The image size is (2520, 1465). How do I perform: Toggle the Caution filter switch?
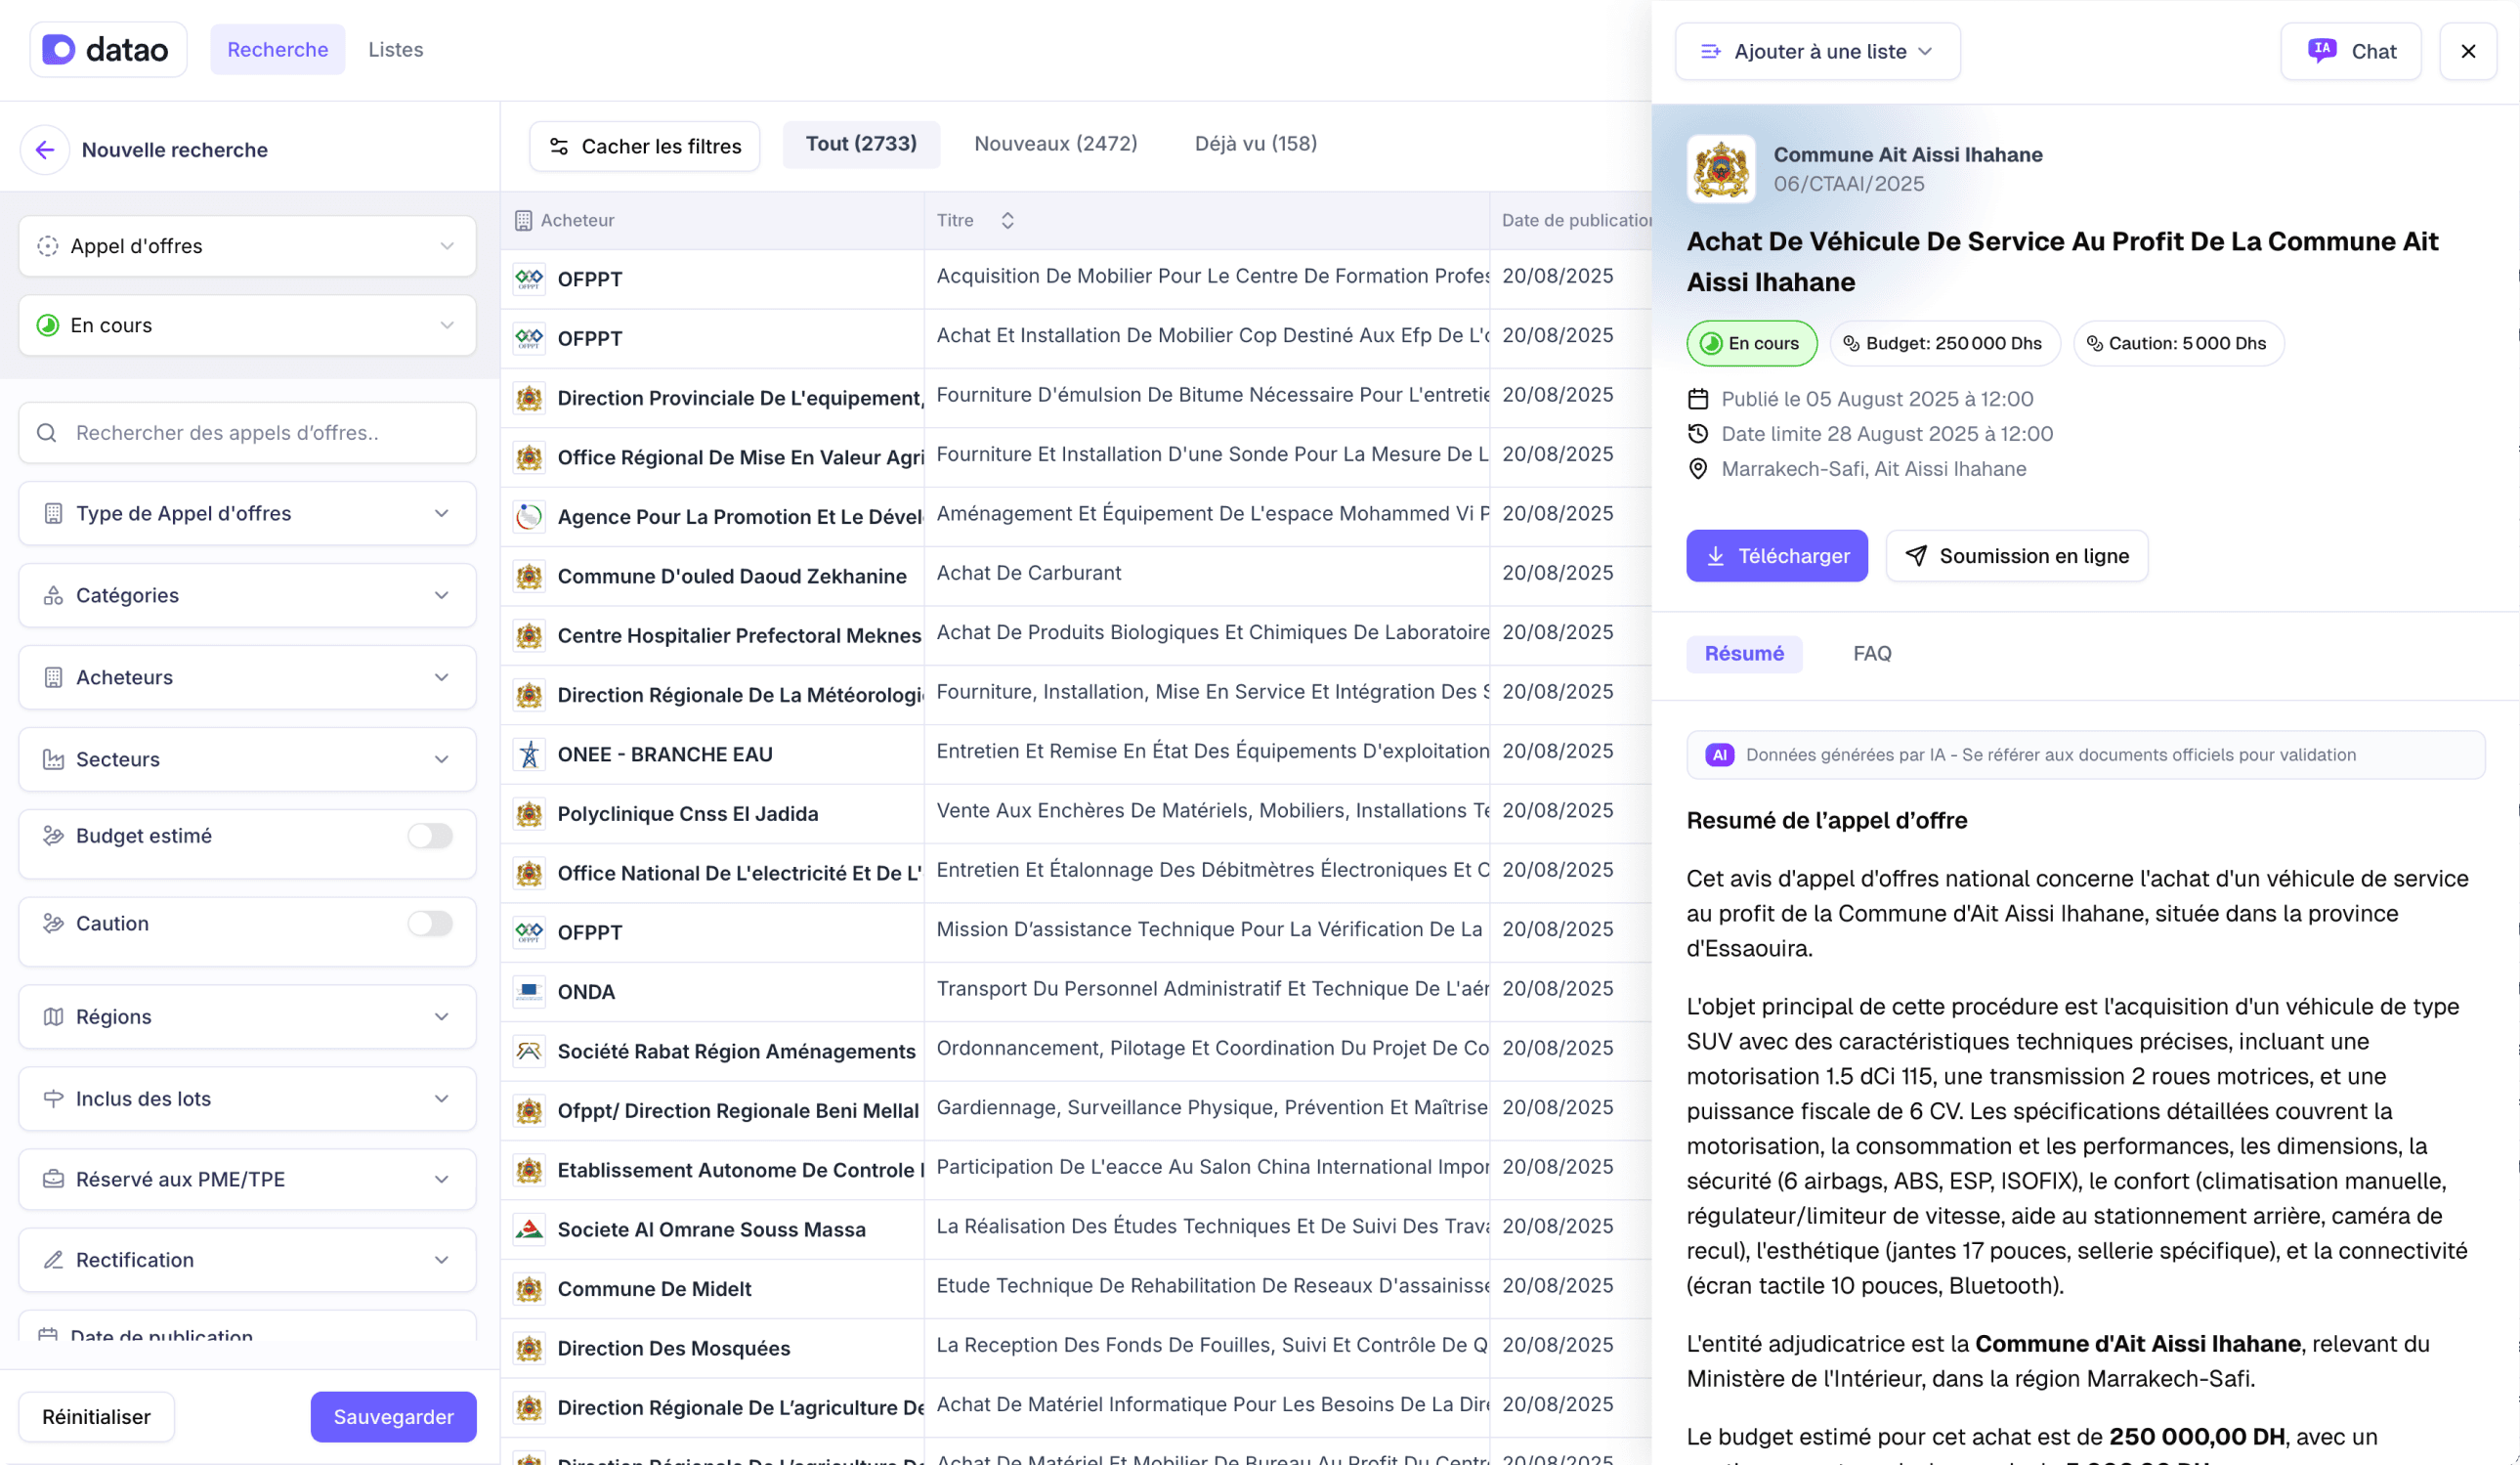tap(430, 923)
